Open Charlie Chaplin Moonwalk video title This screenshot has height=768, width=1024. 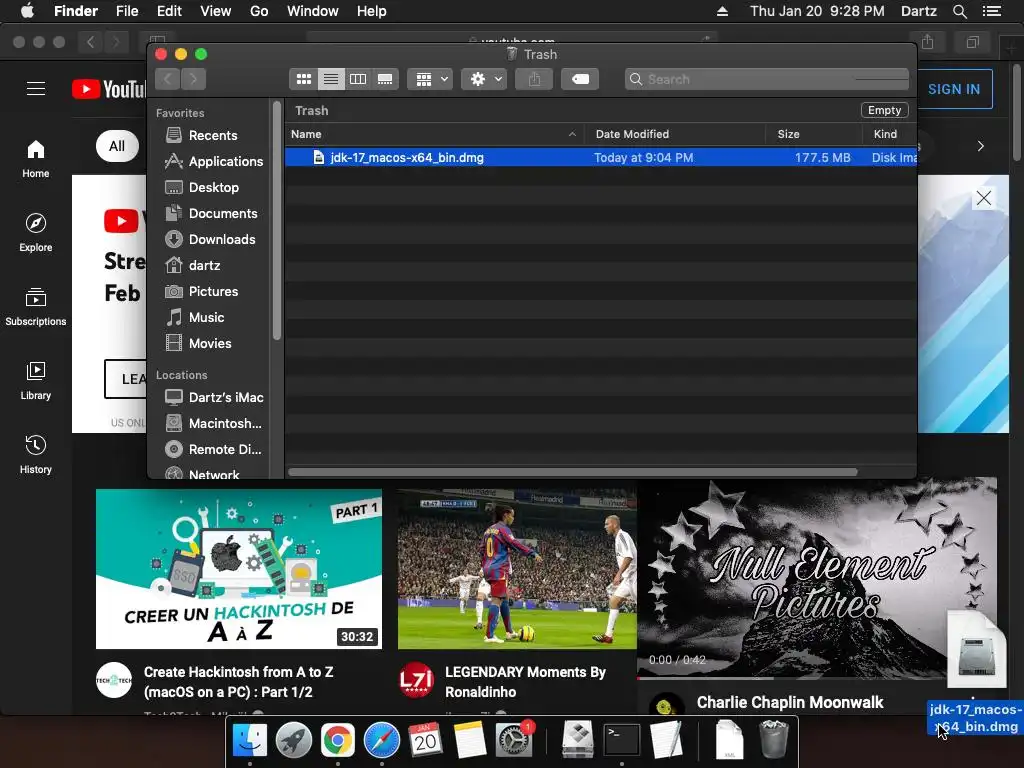[x=790, y=702]
